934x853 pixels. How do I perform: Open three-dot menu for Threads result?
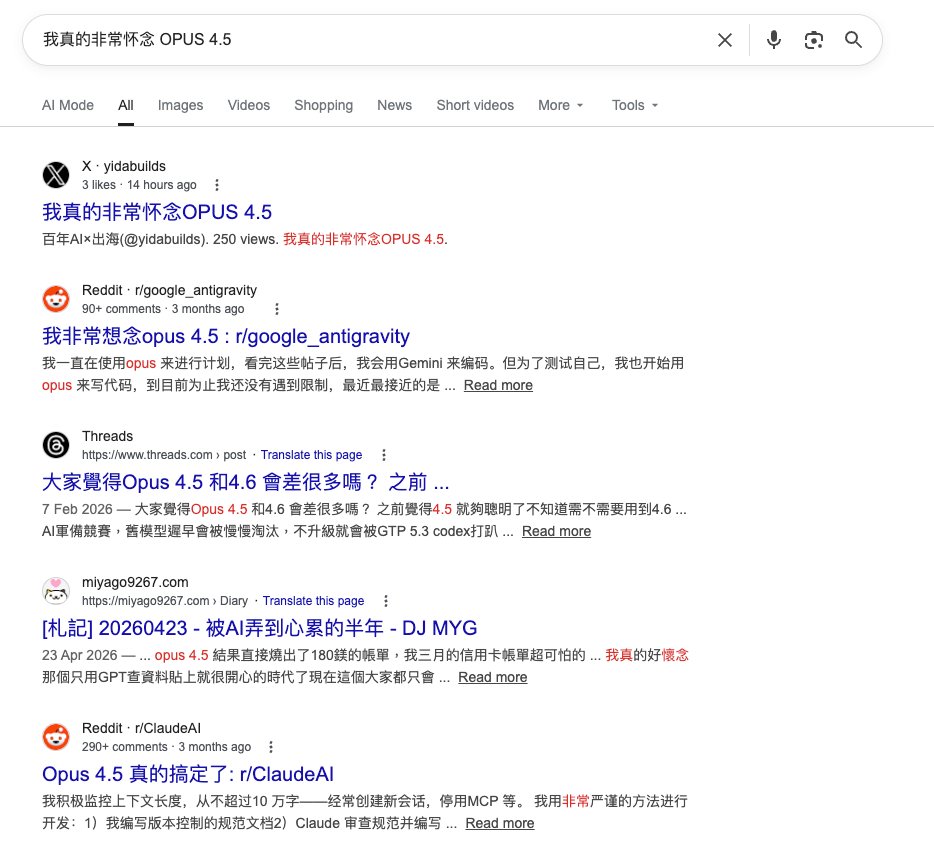pyautogui.click(x=384, y=455)
